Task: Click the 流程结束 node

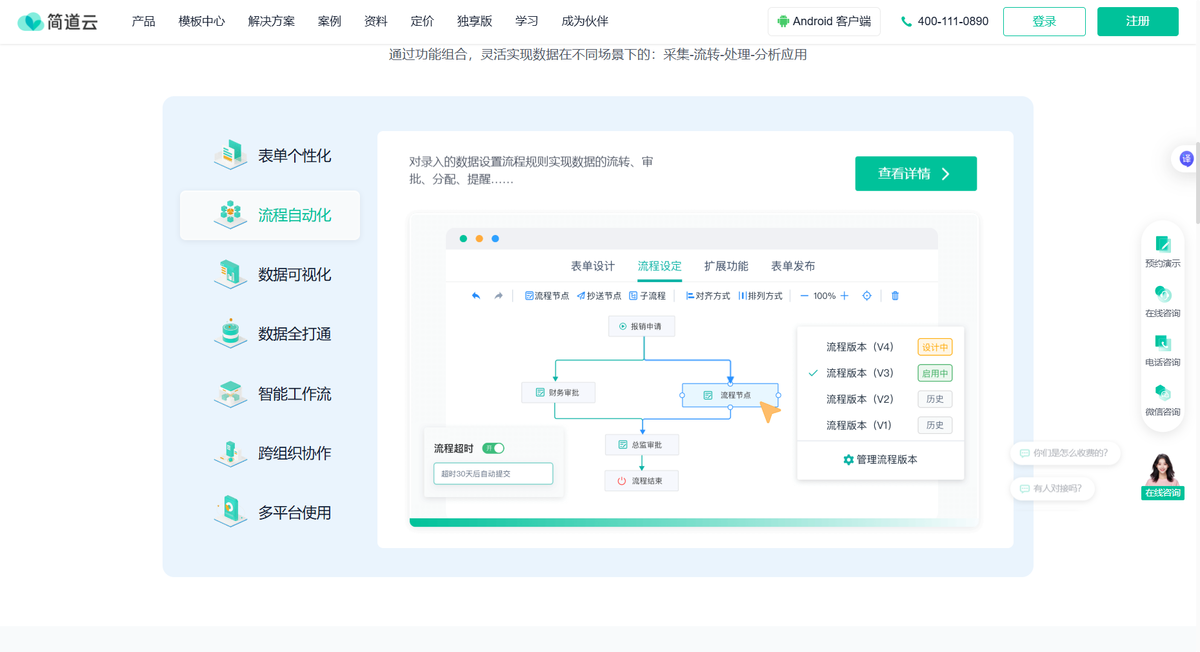Action: 641,481
